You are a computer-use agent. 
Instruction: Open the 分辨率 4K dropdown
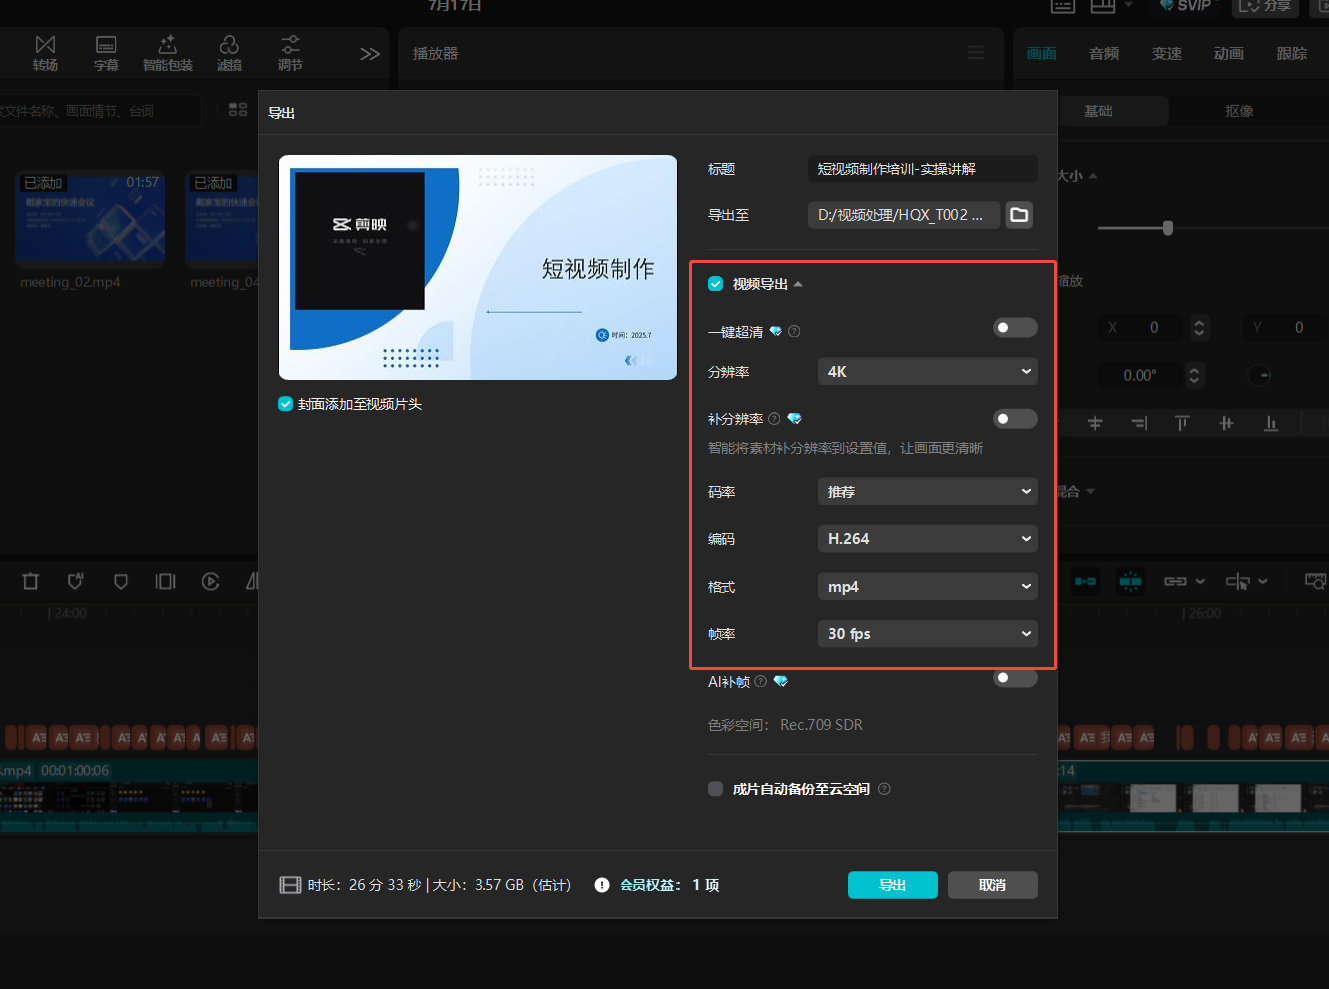[x=927, y=372]
